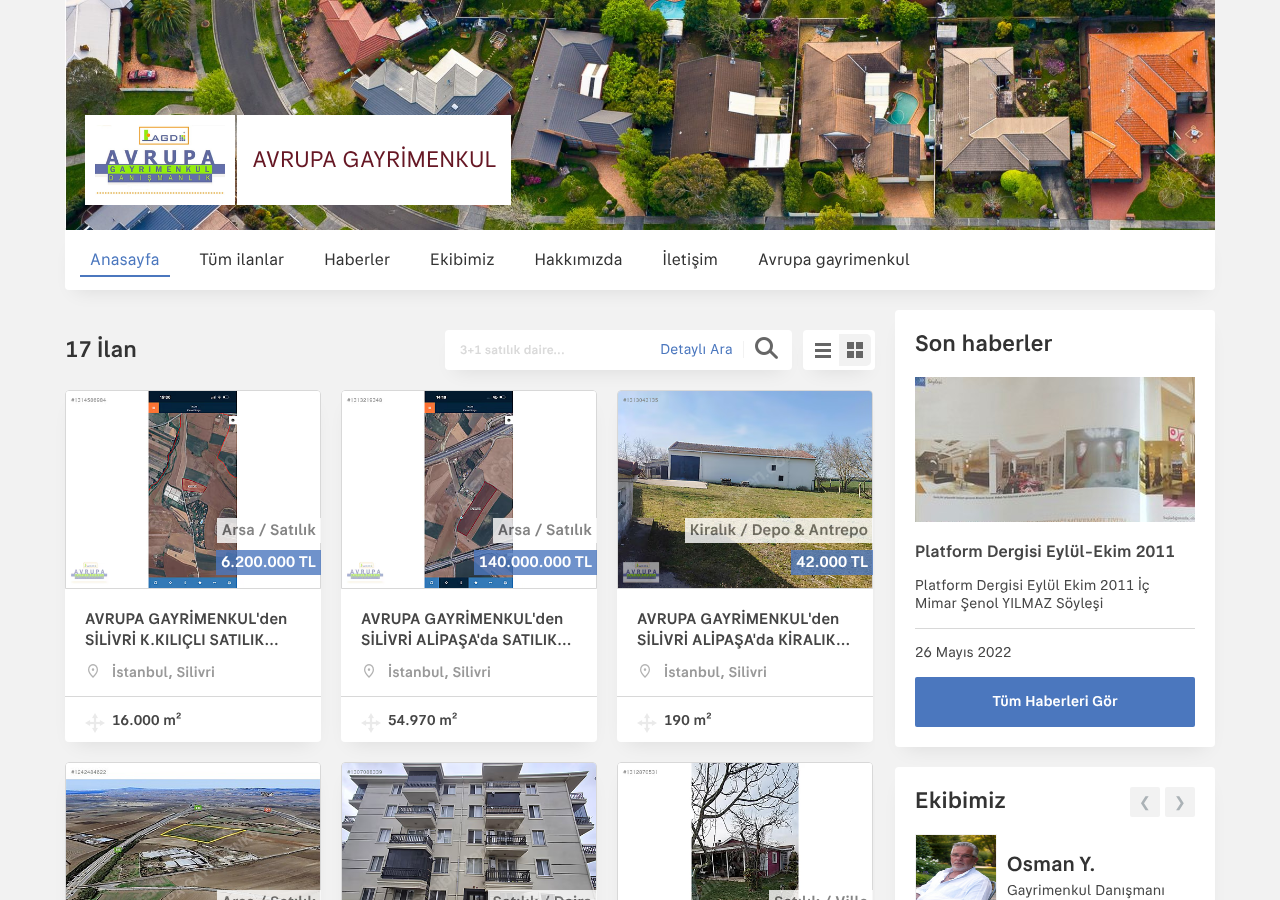This screenshot has height=900, width=1280.
Task: Open SİLİVRİ ALİPAŞA'da KİRALIK listing title
Action: tap(743, 629)
